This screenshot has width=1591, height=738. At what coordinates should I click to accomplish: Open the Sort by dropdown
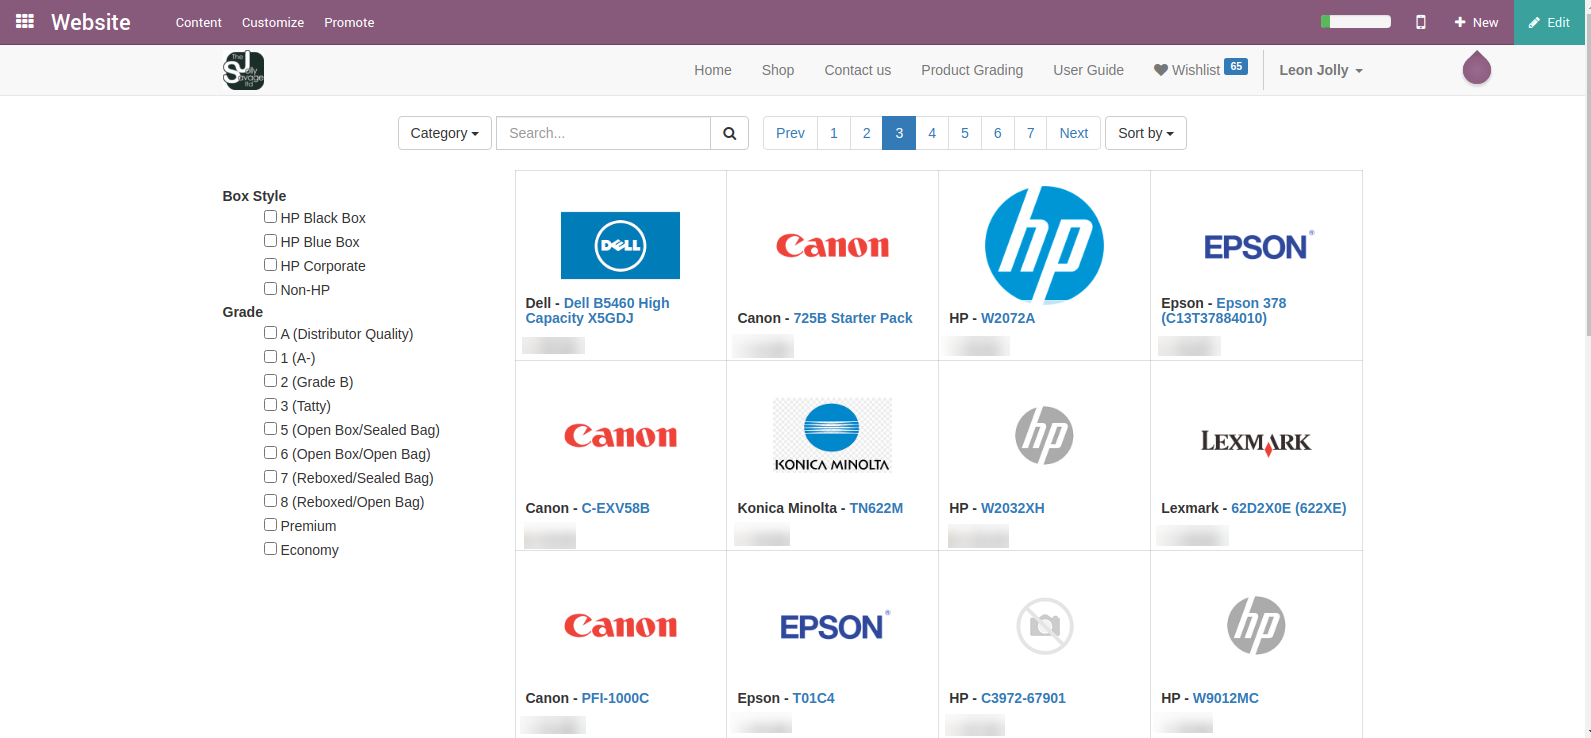tap(1145, 133)
